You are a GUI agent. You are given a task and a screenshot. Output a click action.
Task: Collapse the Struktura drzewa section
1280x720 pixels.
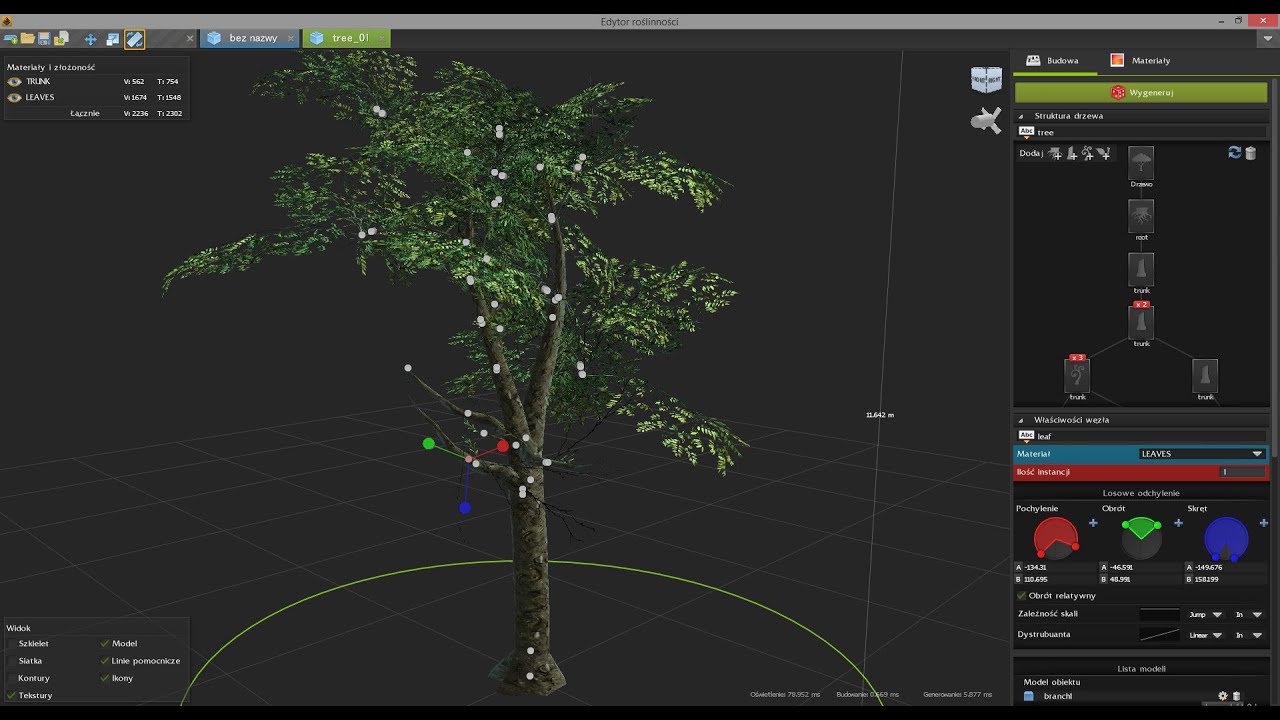pyautogui.click(x=1021, y=116)
